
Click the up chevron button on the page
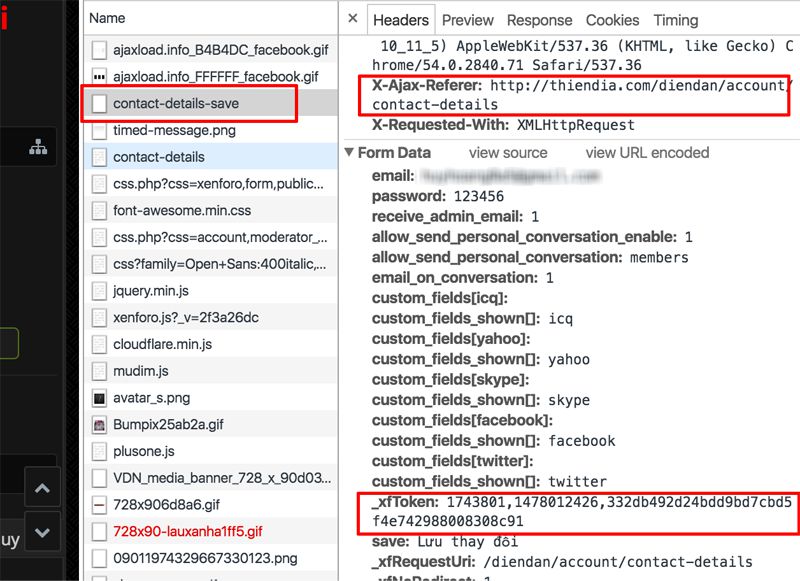pos(41,488)
